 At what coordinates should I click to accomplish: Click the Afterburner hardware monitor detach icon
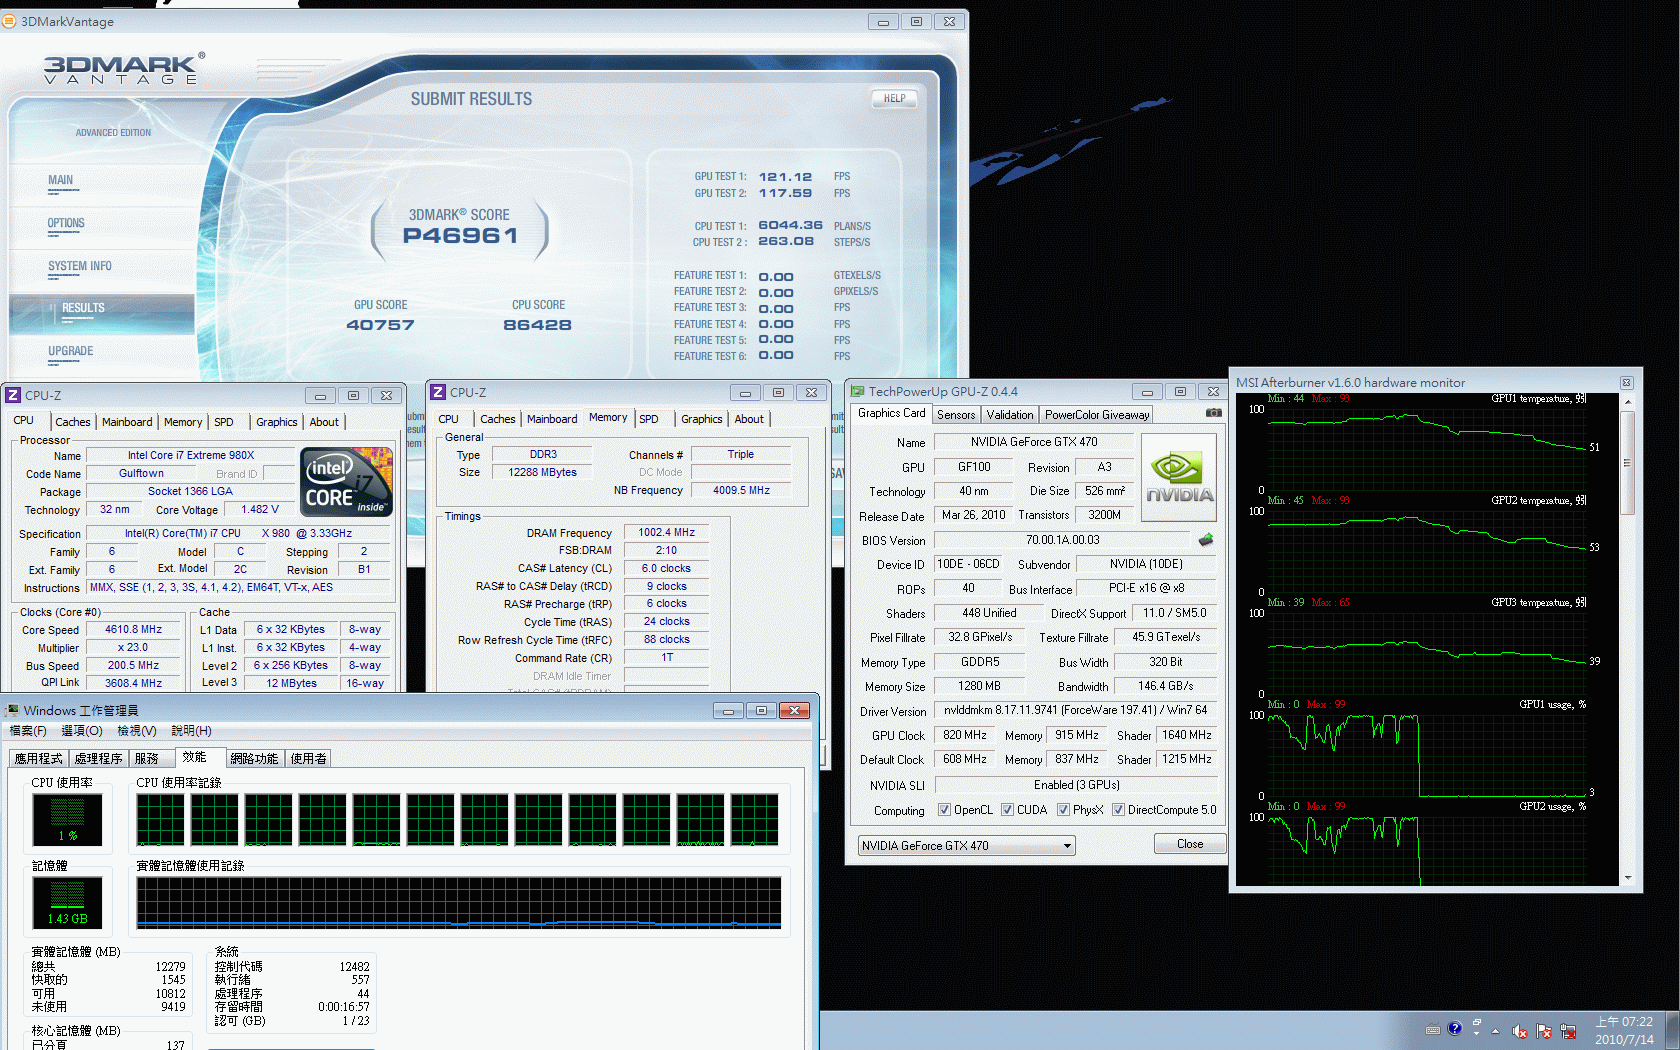(x=1627, y=383)
